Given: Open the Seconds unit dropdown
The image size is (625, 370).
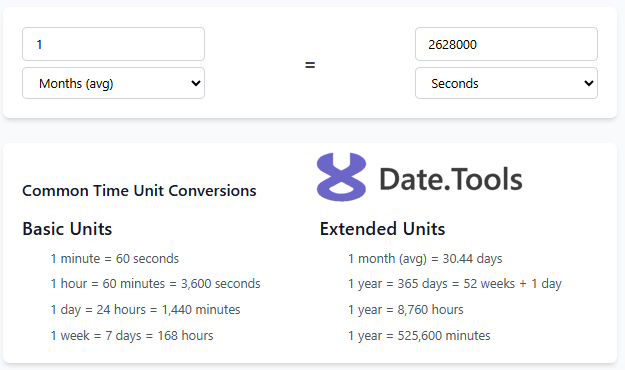Looking at the screenshot, I should (506, 83).
